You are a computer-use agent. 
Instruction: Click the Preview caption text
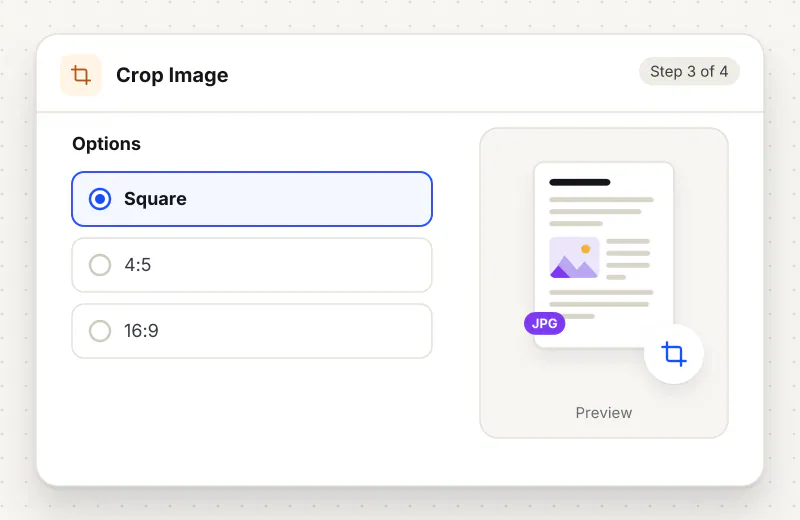point(604,412)
